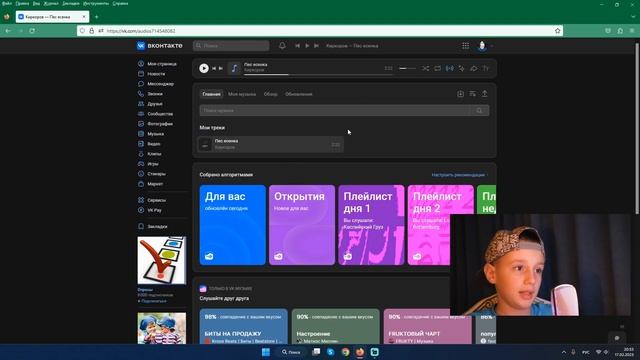Toggle shuffle mode in the player
Viewport: 640px width, 360px height.
tap(425, 68)
